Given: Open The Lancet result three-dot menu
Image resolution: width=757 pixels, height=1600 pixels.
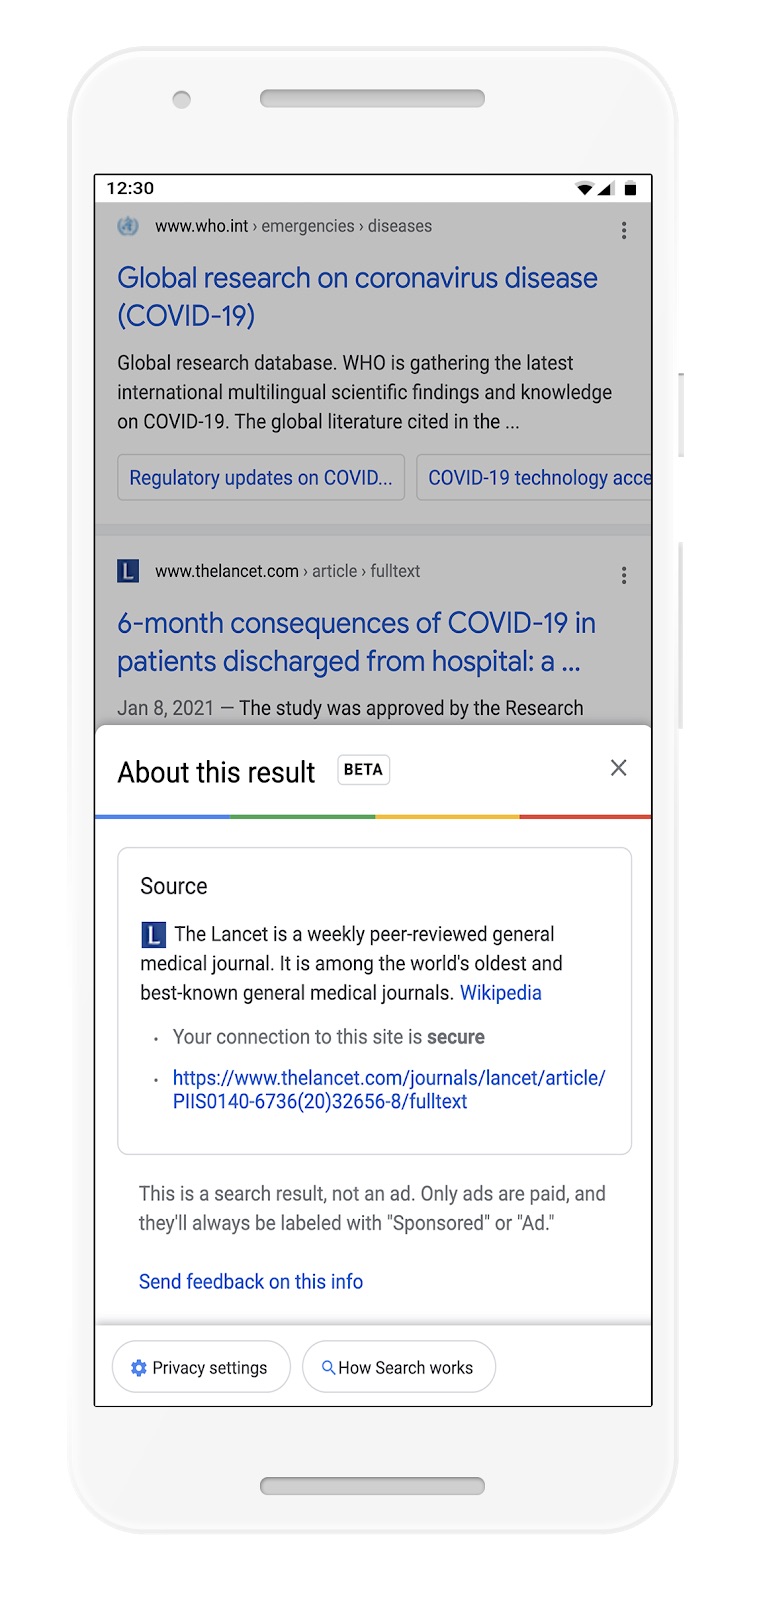Looking at the screenshot, I should click(624, 575).
